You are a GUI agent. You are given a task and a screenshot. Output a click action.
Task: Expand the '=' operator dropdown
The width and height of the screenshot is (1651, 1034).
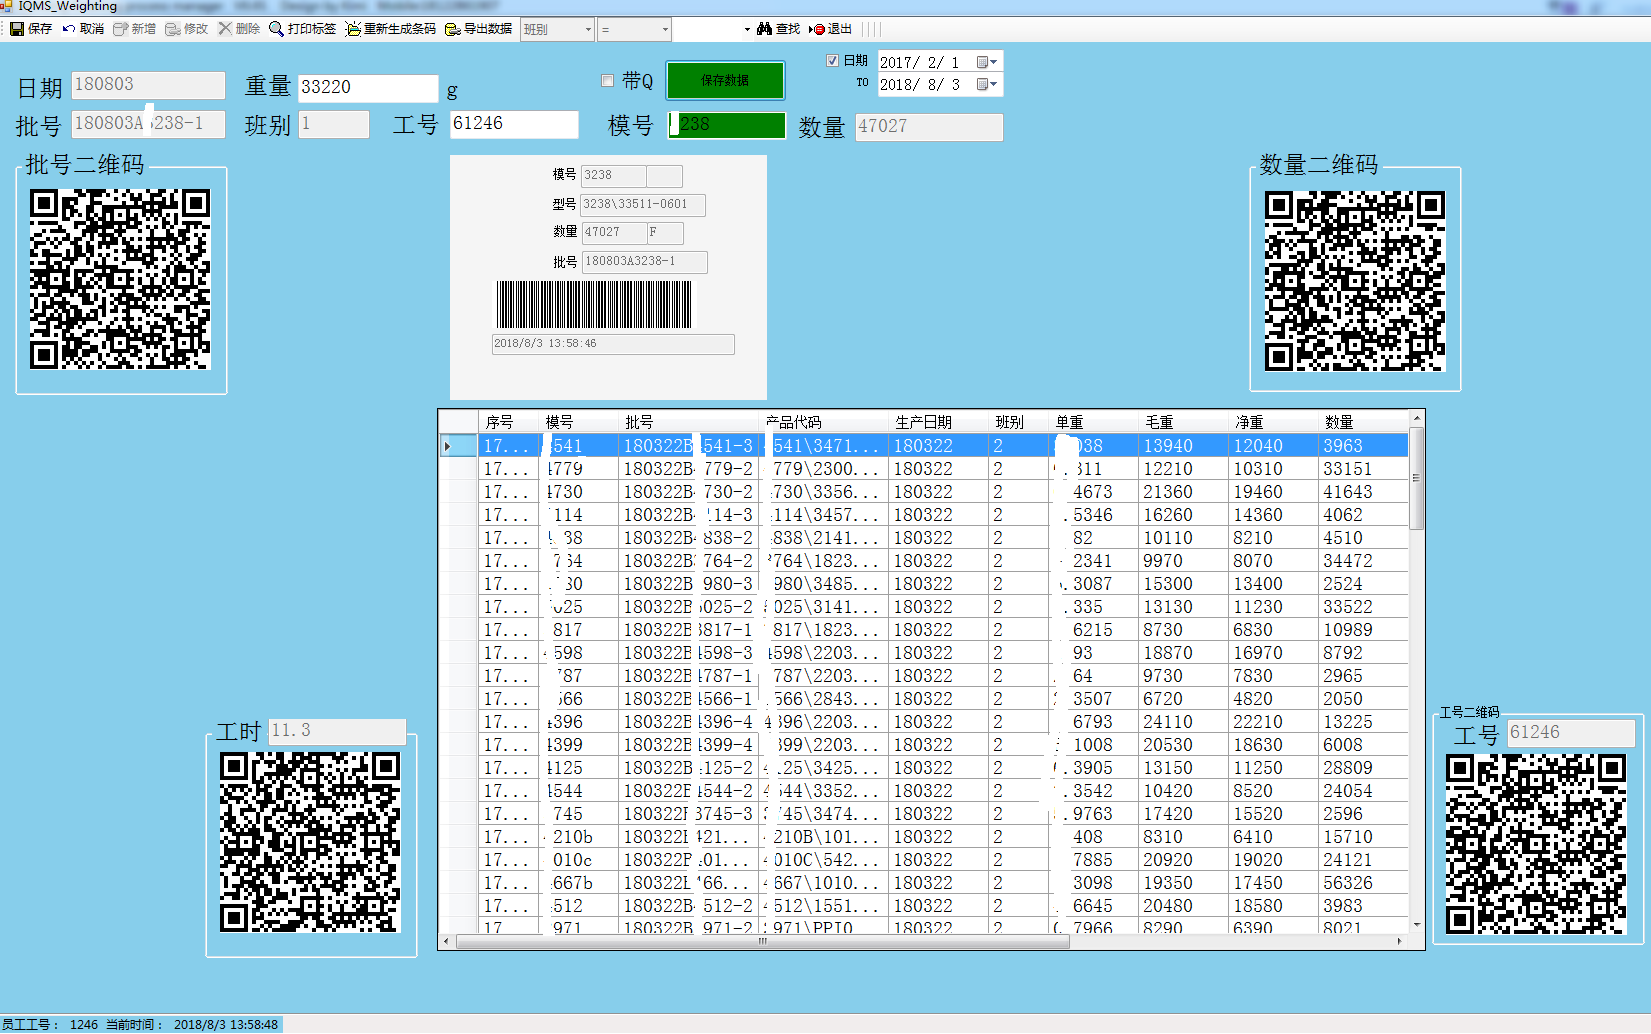[665, 29]
